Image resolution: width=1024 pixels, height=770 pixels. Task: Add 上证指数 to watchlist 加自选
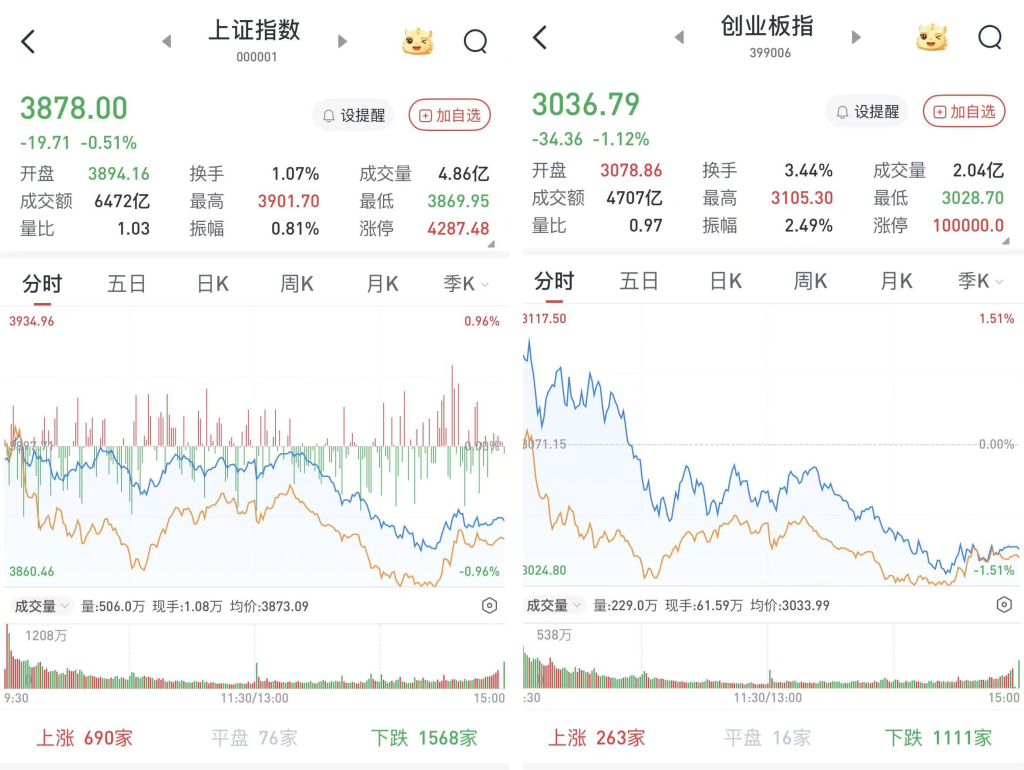450,115
